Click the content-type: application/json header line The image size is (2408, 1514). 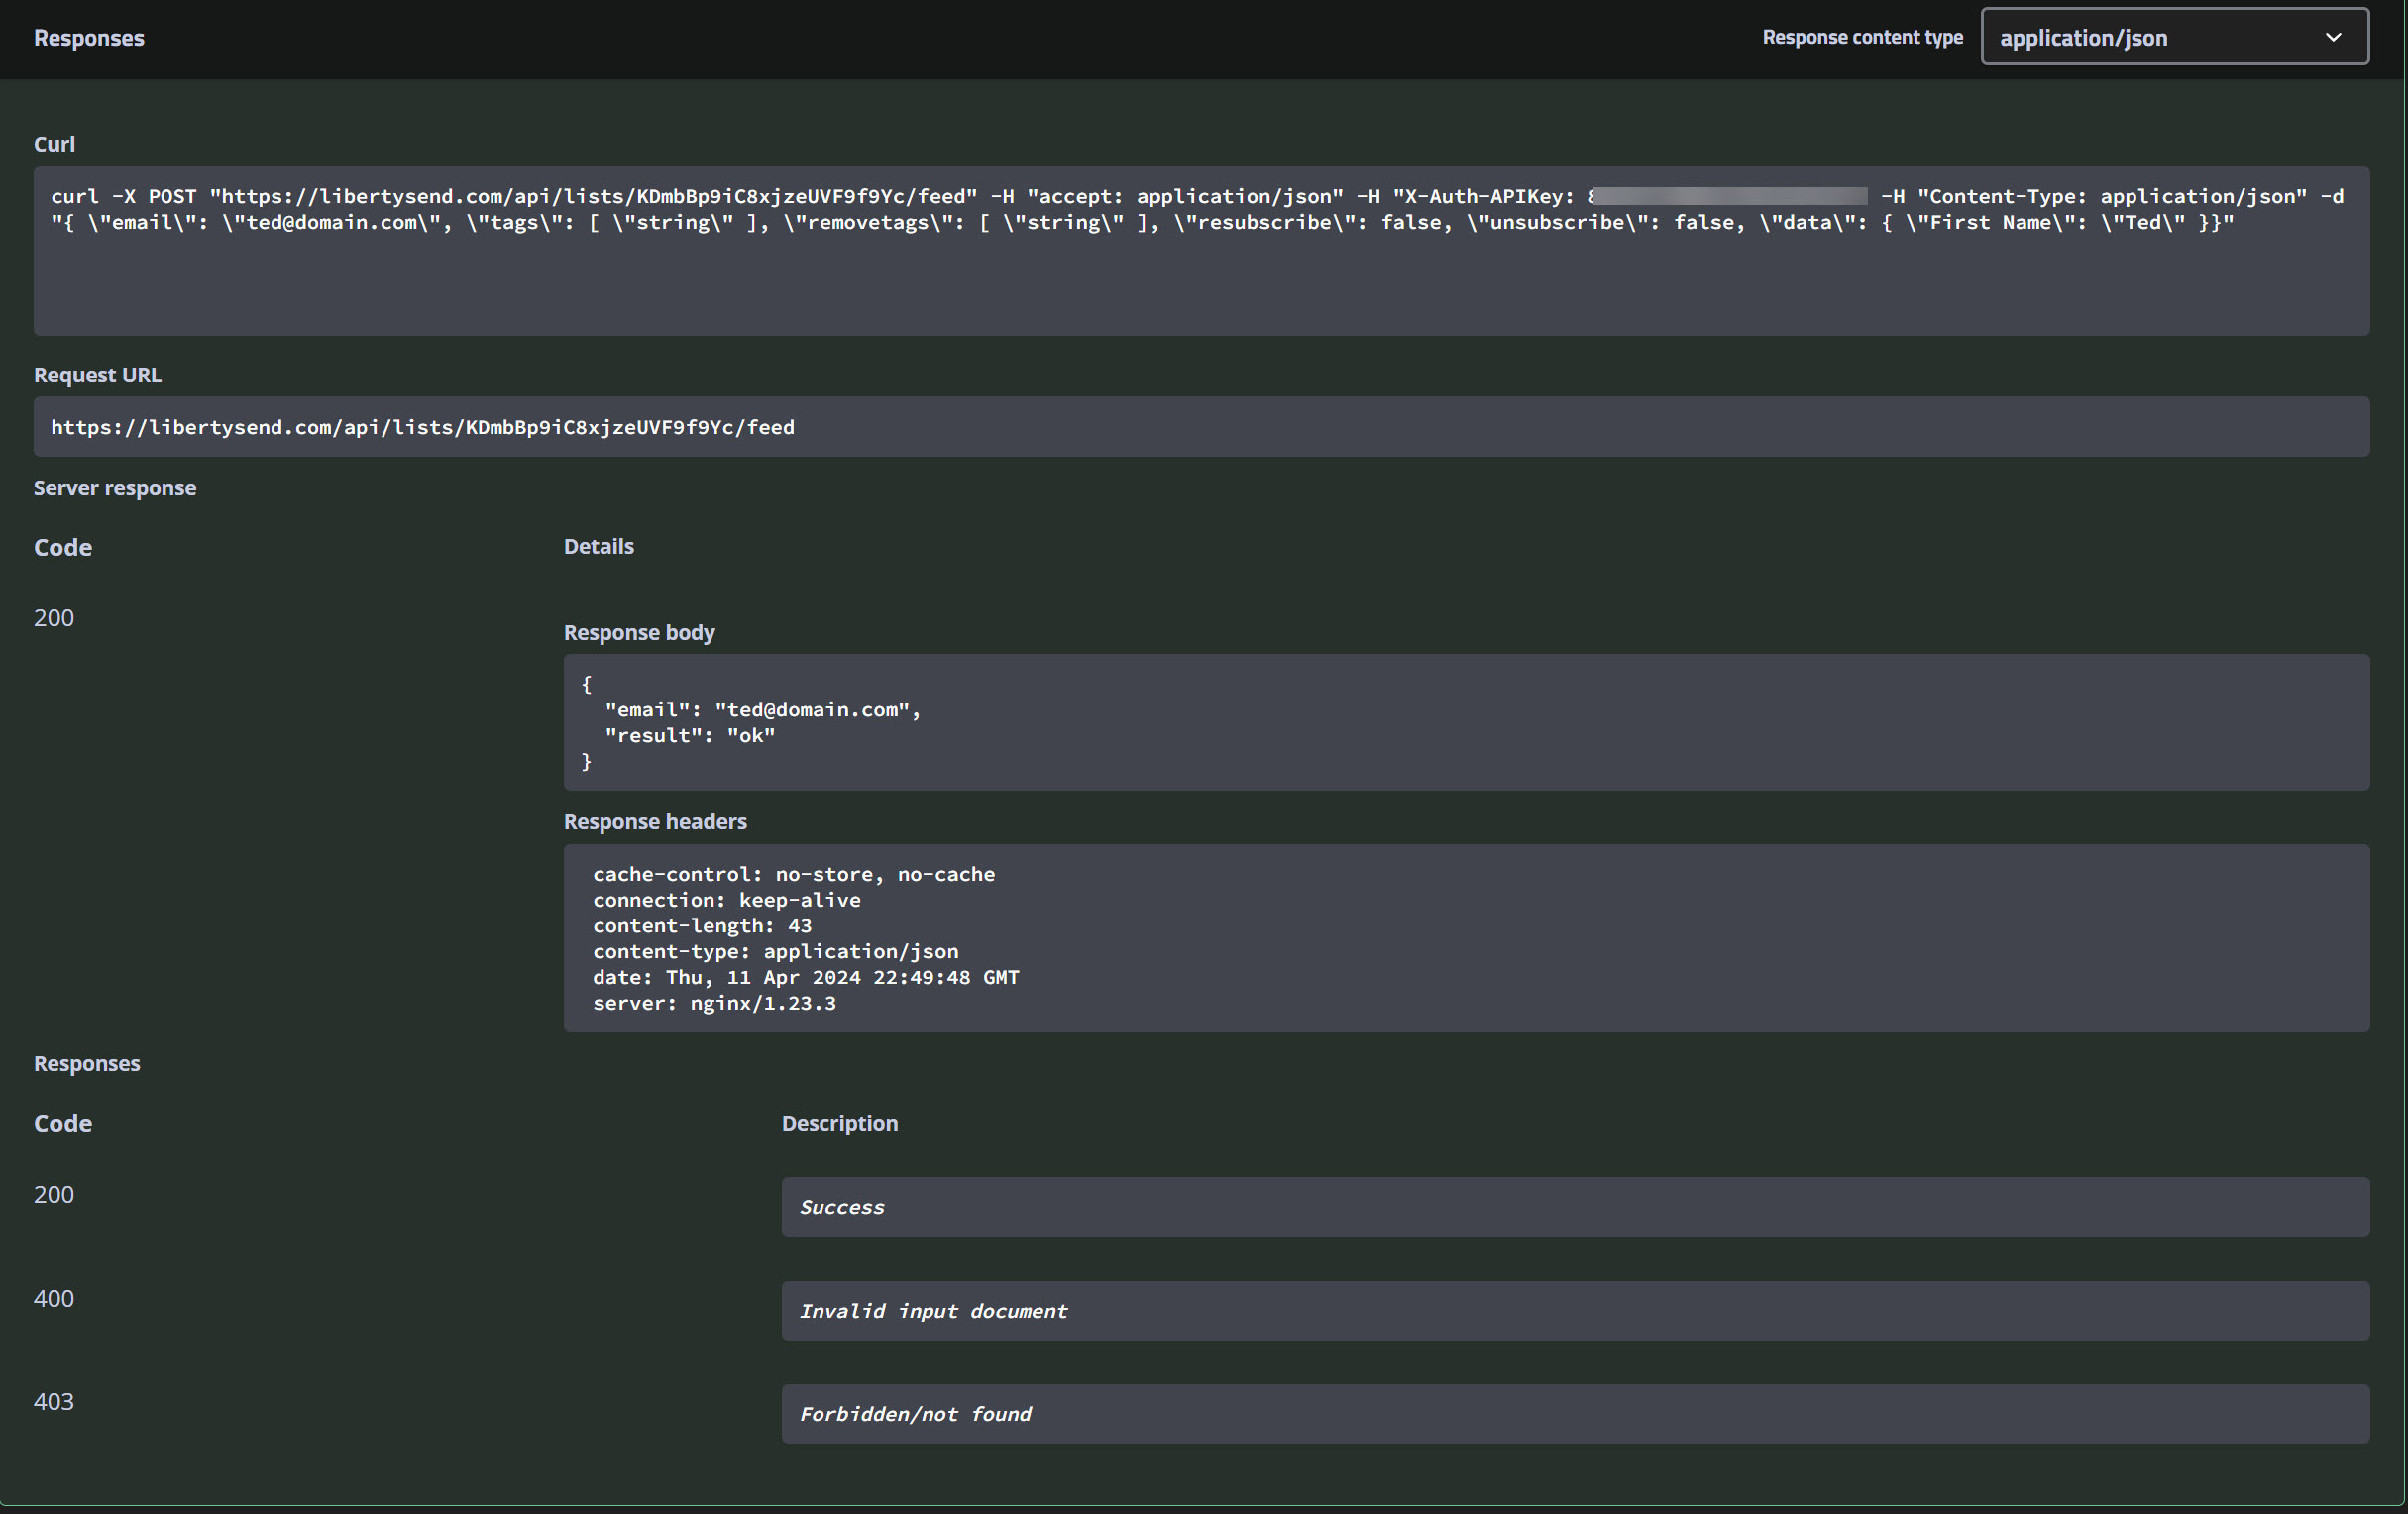click(775, 952)
